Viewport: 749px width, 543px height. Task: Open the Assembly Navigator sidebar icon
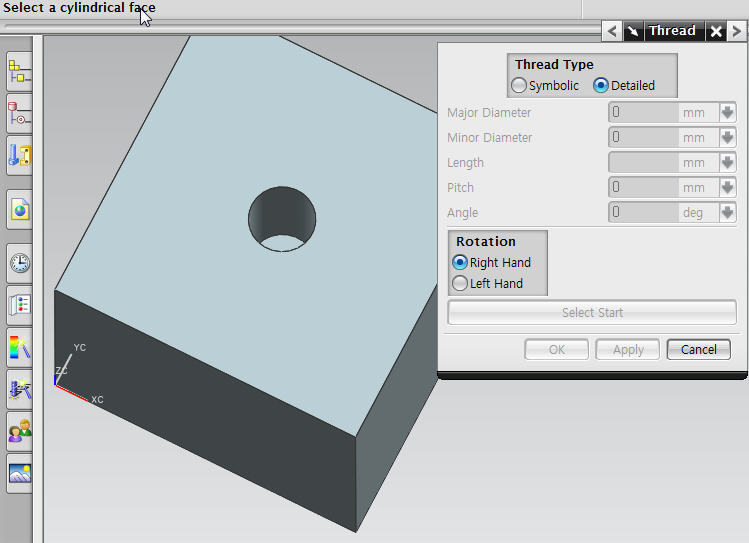pyautogui.click(x=19, y=72)
